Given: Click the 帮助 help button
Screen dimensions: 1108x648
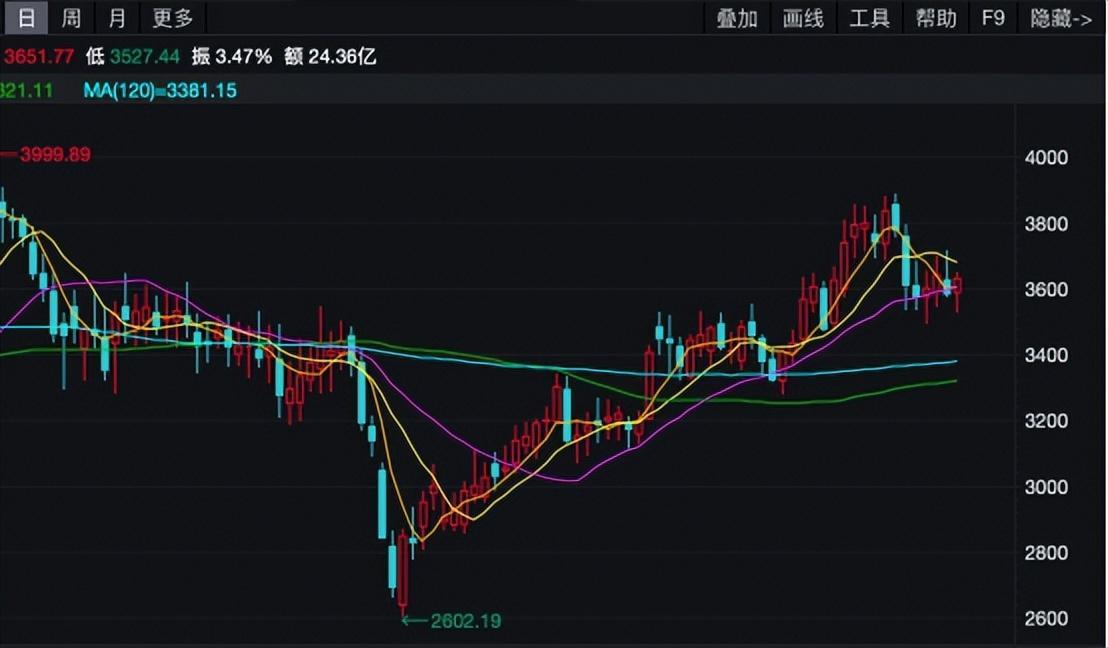Looking at the screenshot, I should (x=936, y=18).
